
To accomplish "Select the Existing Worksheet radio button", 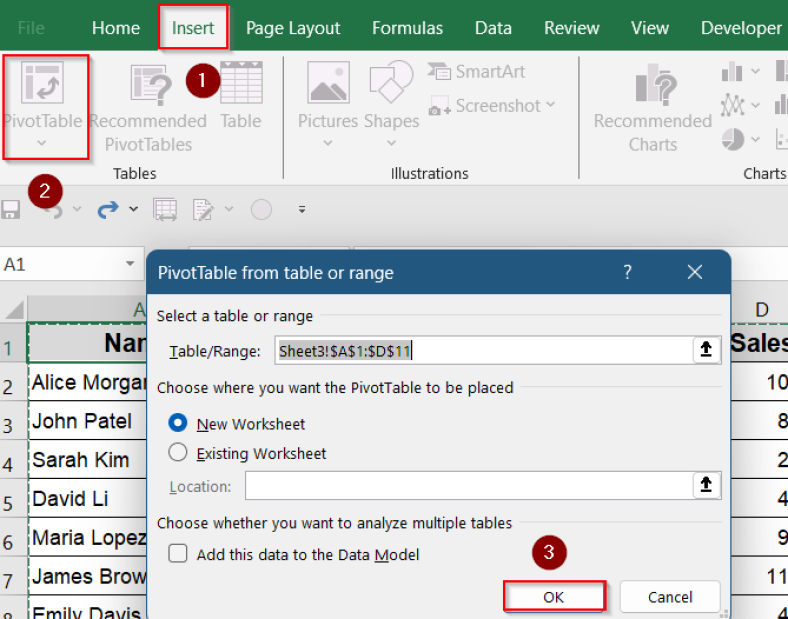I will coord(178,453).
